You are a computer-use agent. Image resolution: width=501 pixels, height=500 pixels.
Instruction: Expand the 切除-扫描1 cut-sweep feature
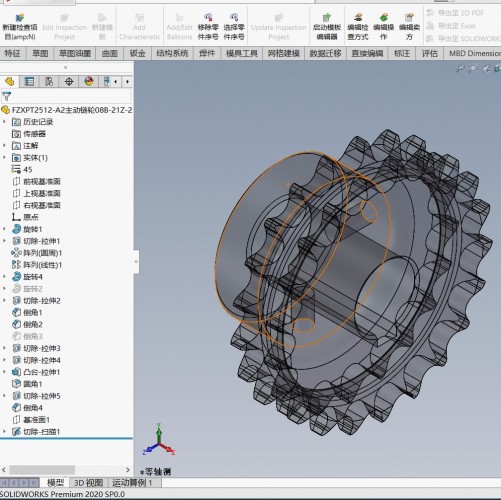point(4,432)
